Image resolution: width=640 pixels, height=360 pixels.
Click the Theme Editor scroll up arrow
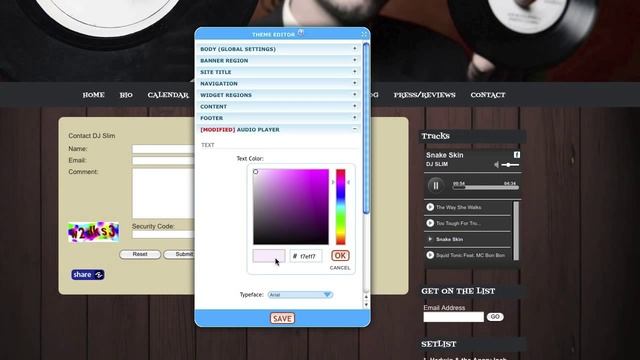366,297
